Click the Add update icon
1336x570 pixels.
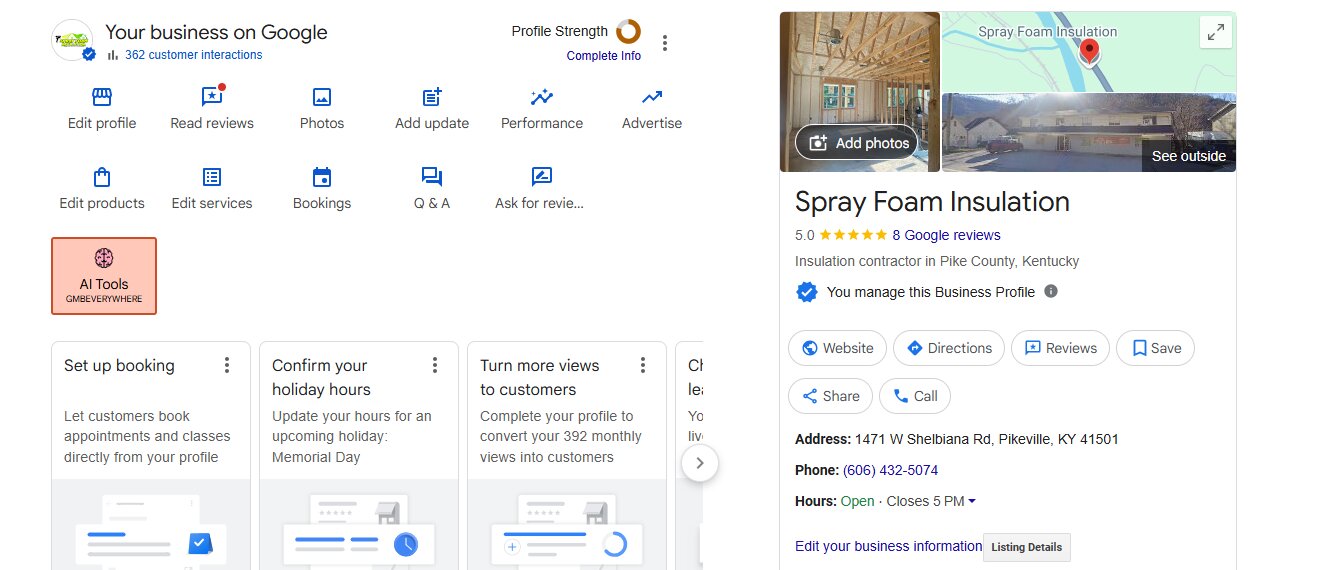coord(432,97)
